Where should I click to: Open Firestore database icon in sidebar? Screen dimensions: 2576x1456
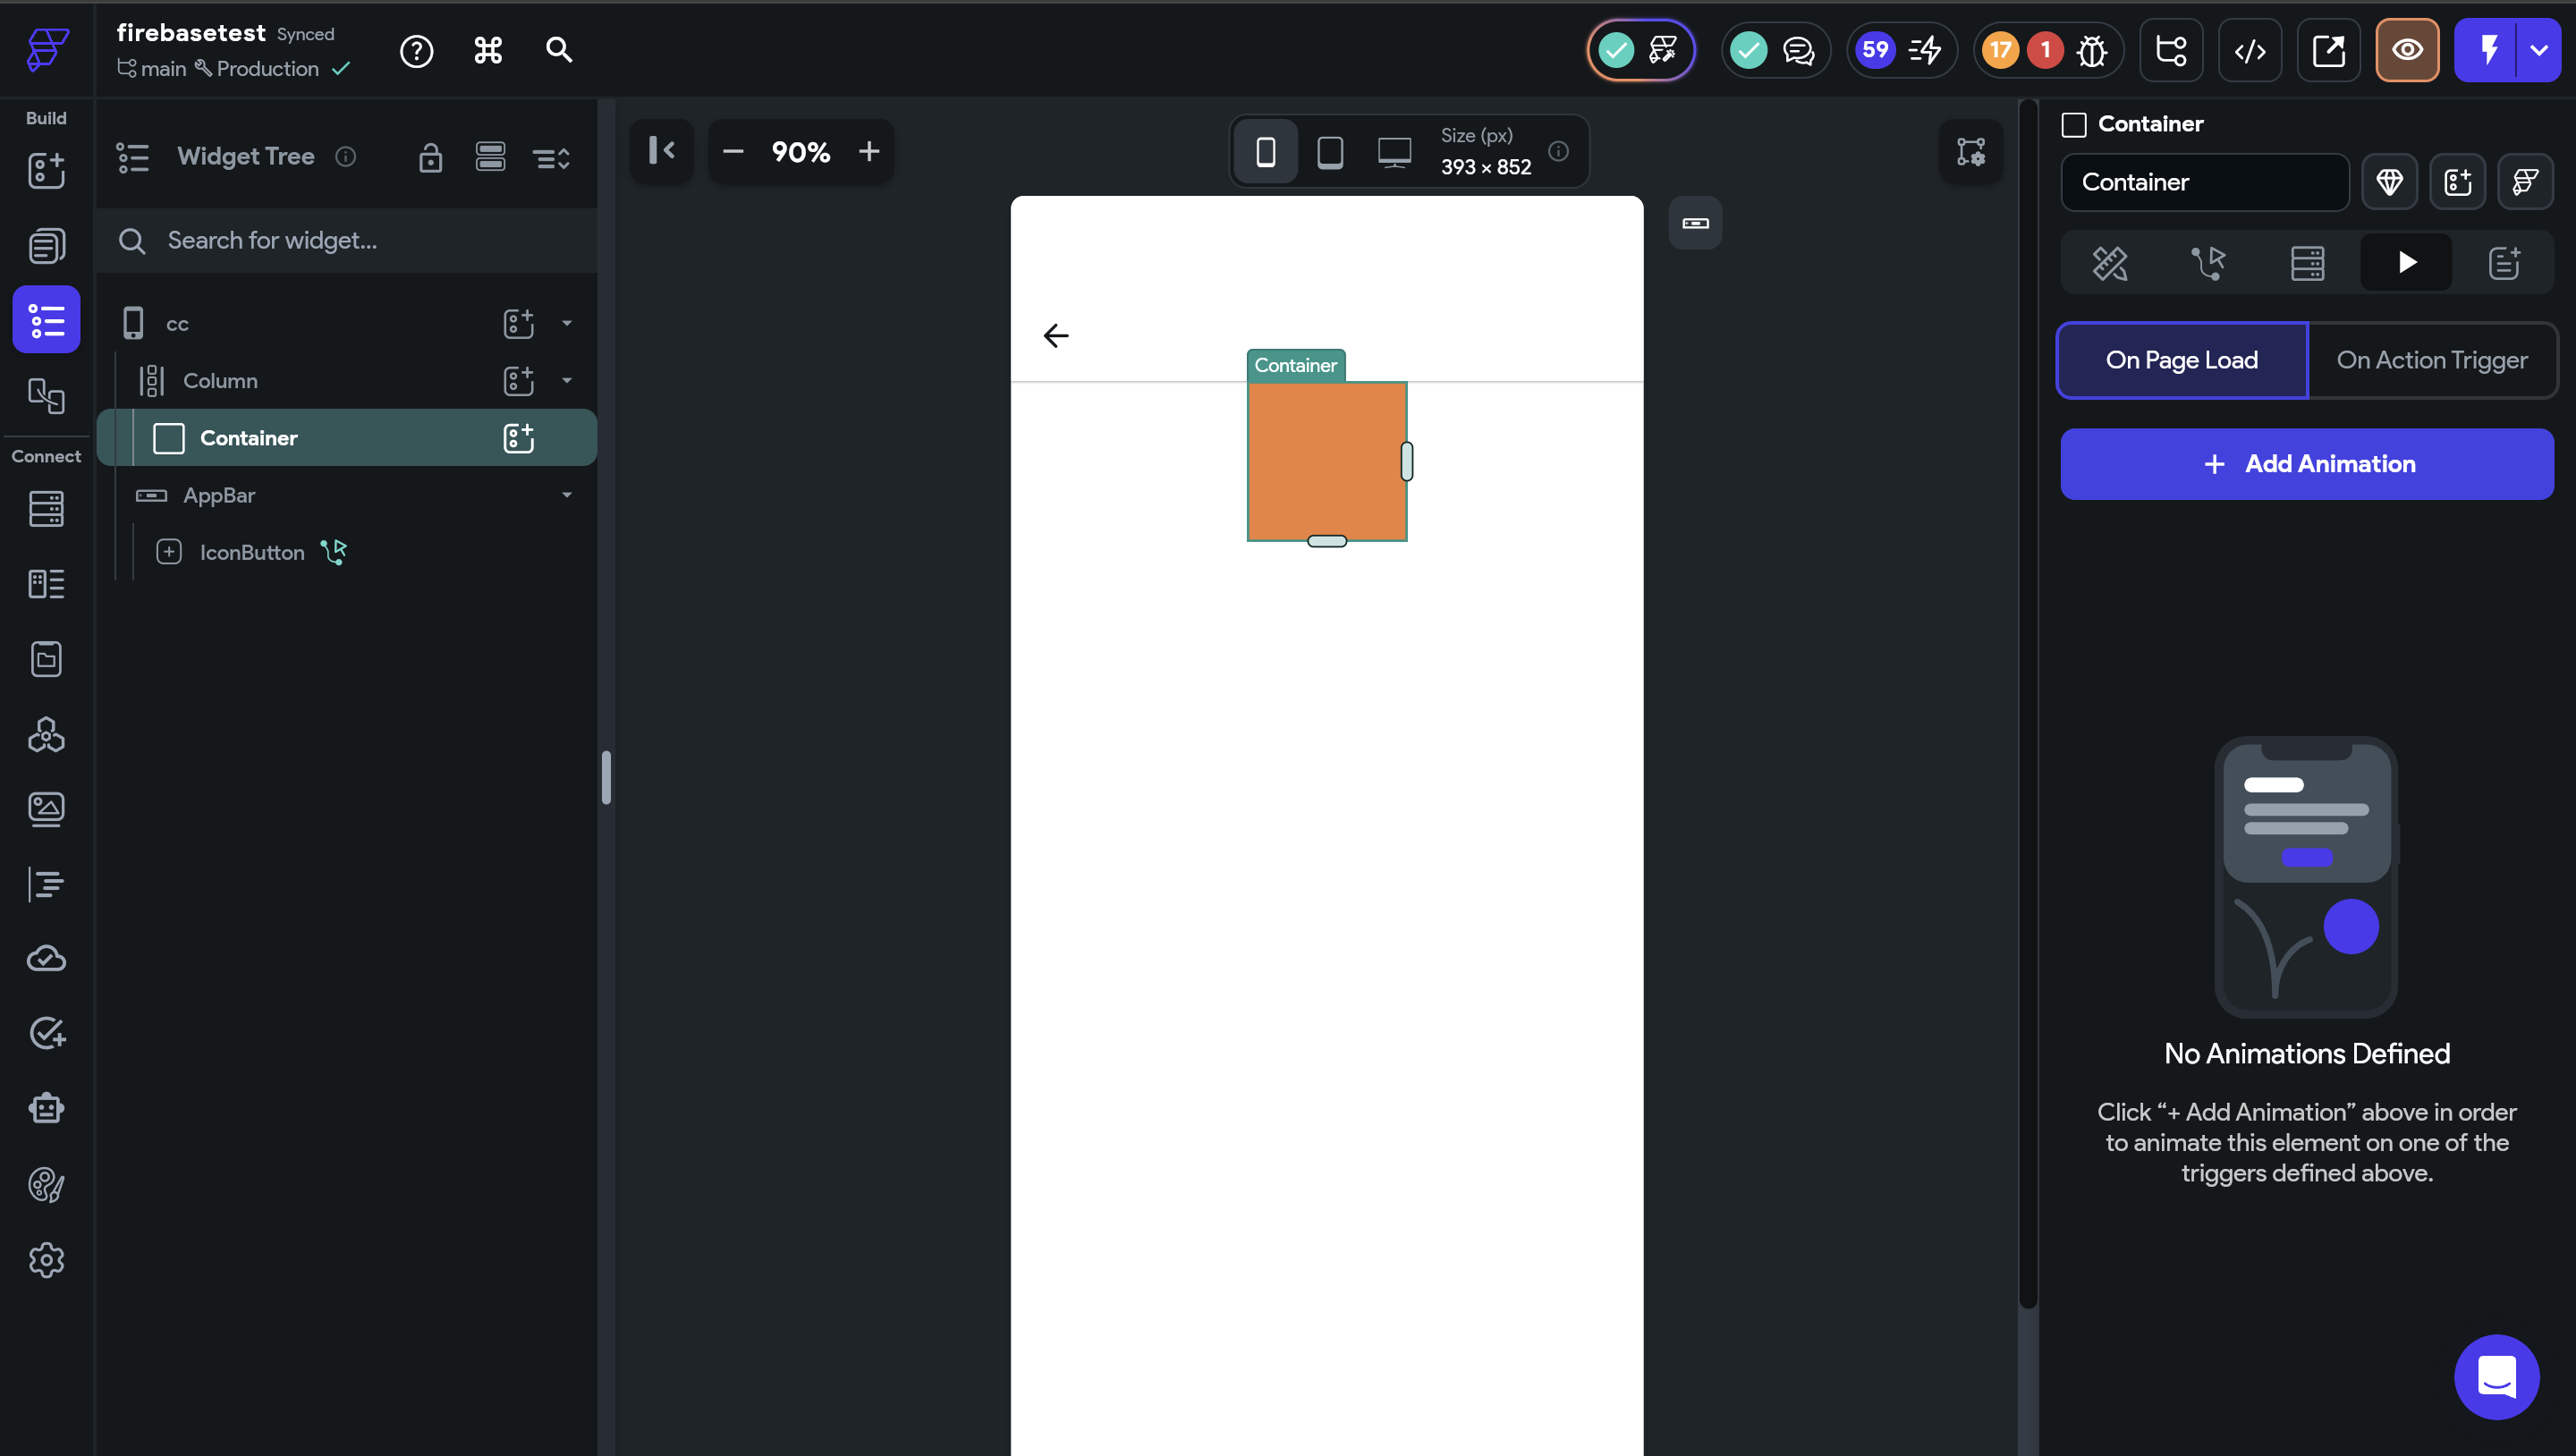click(x=46, y=509)
